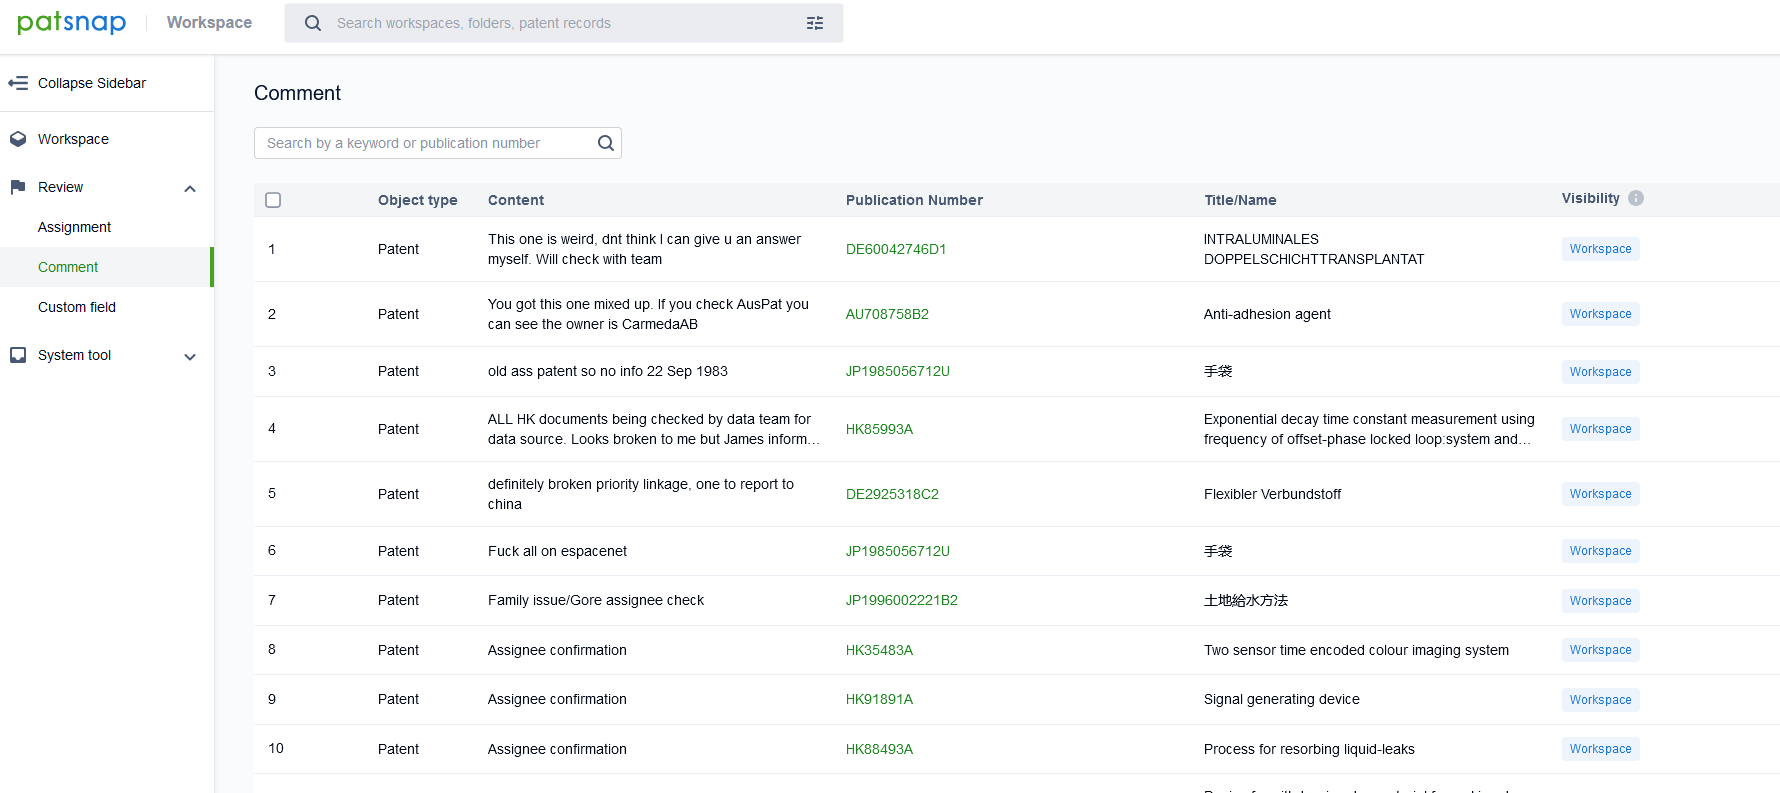The image size is (1780, 793).
Task: Click the global workspace search field
Action: pos(560,23)
